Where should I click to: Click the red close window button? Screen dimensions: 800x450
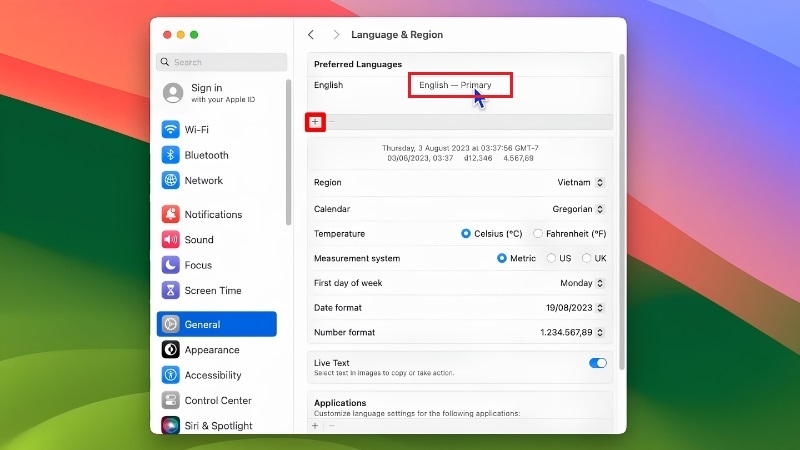(167, 35)
